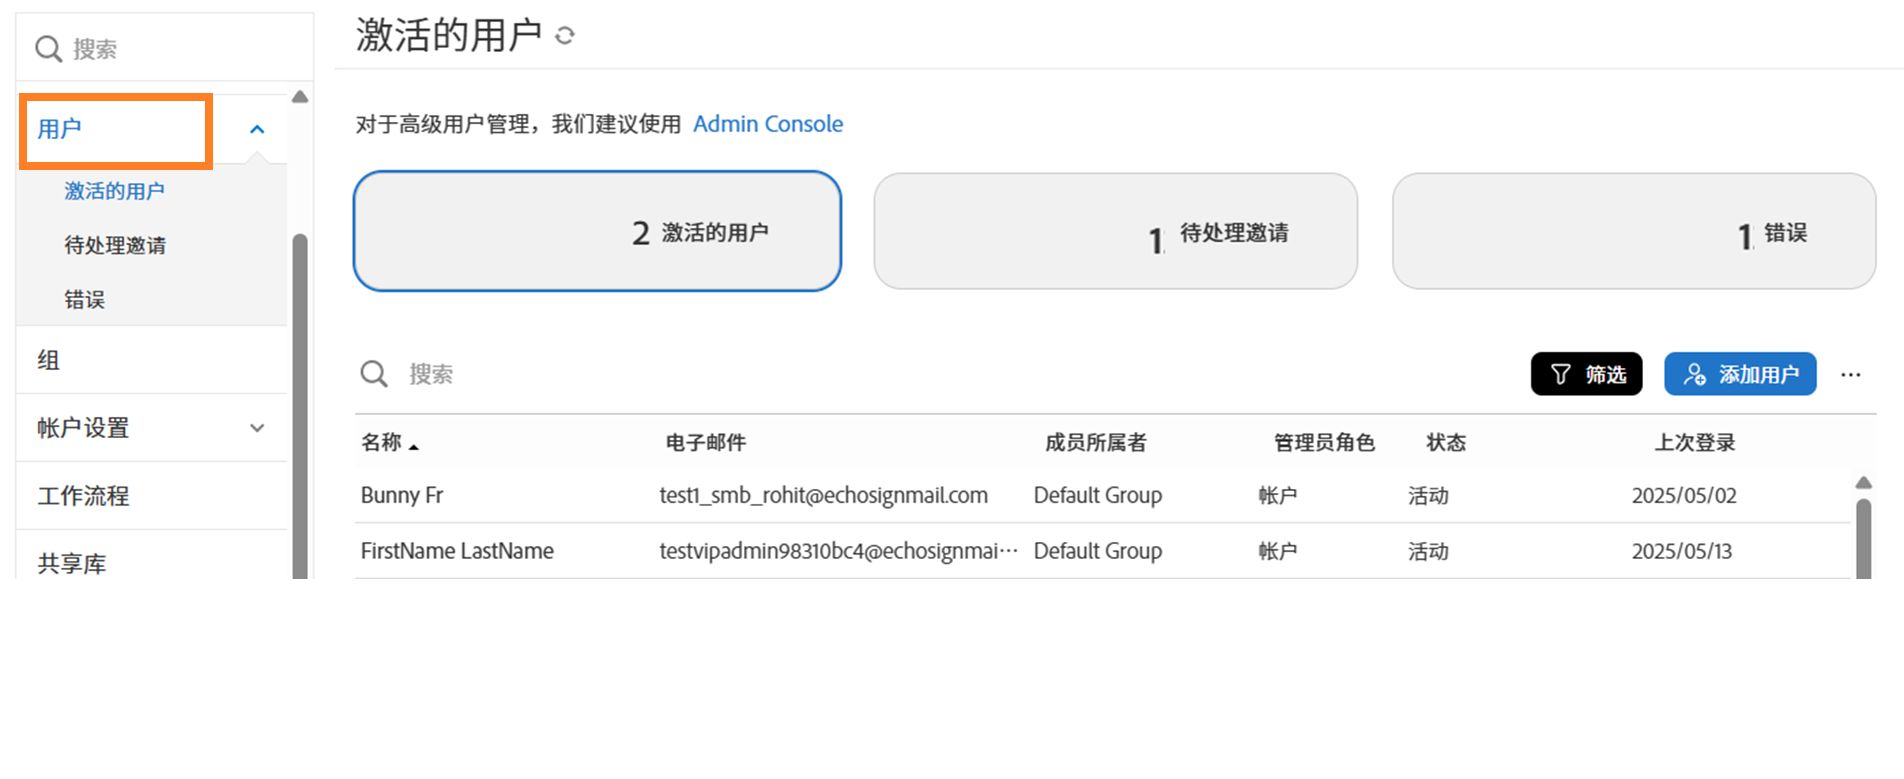The height and width of the screenshot is (779, 1904).
Task: Click email test1_smb_rohit@echosignmail.com
Action: (x=824, y=495)
